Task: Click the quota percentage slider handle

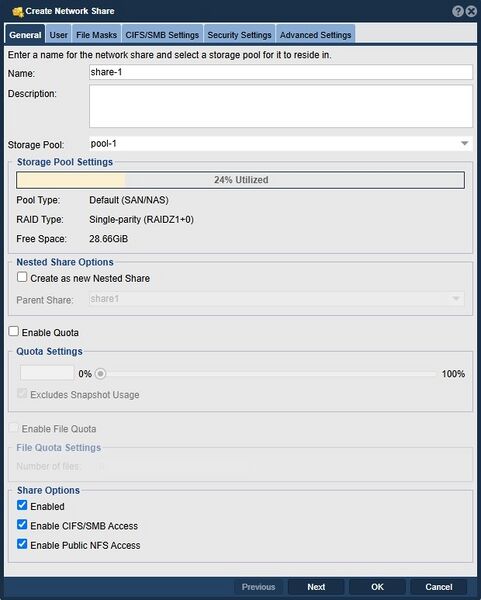Action: (x=100, y=373)
